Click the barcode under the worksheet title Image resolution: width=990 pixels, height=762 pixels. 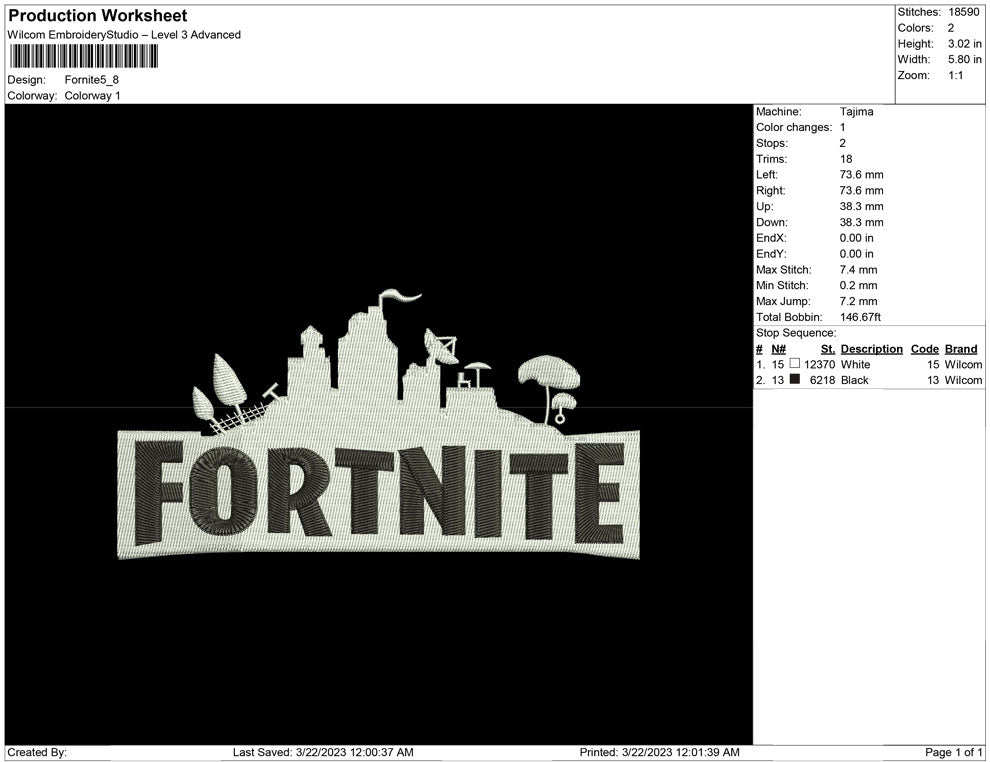83,56
